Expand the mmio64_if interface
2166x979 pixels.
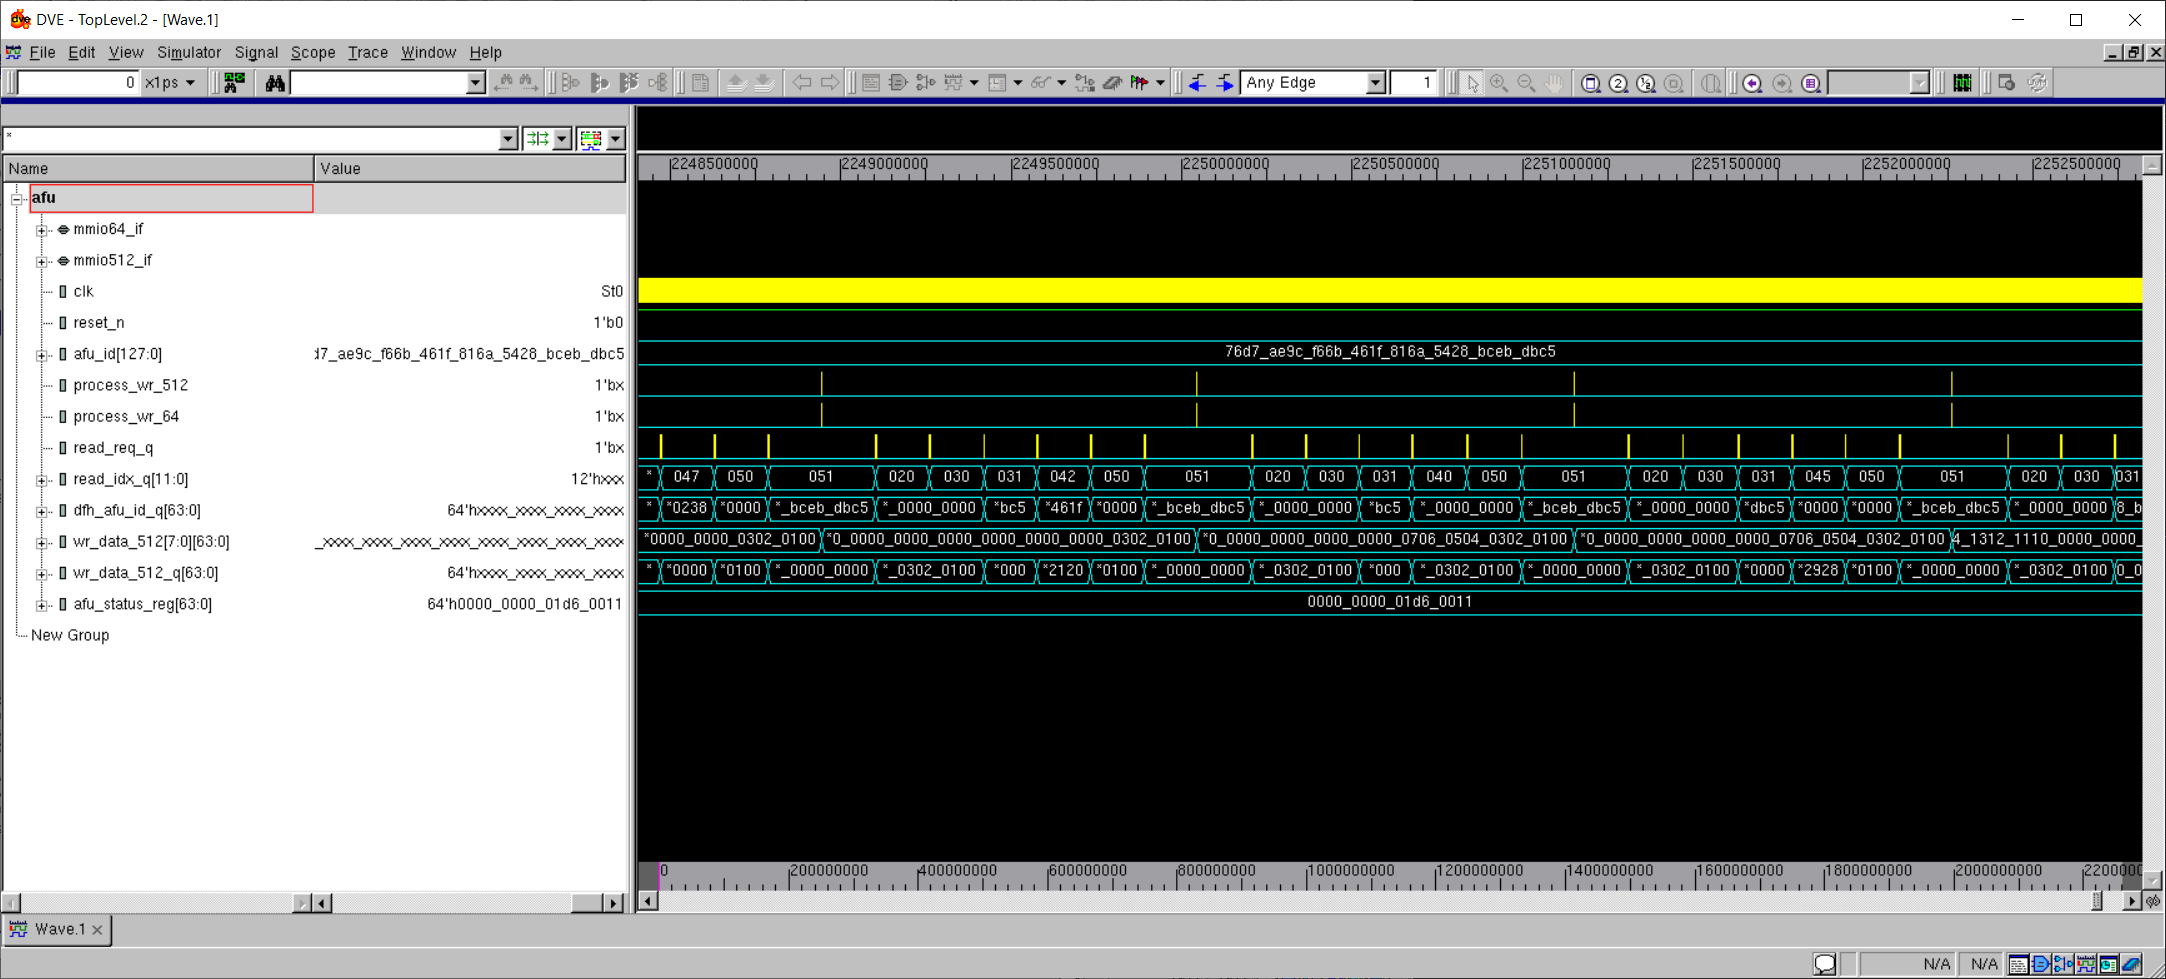pyautogui.click(x=42, y=230)
